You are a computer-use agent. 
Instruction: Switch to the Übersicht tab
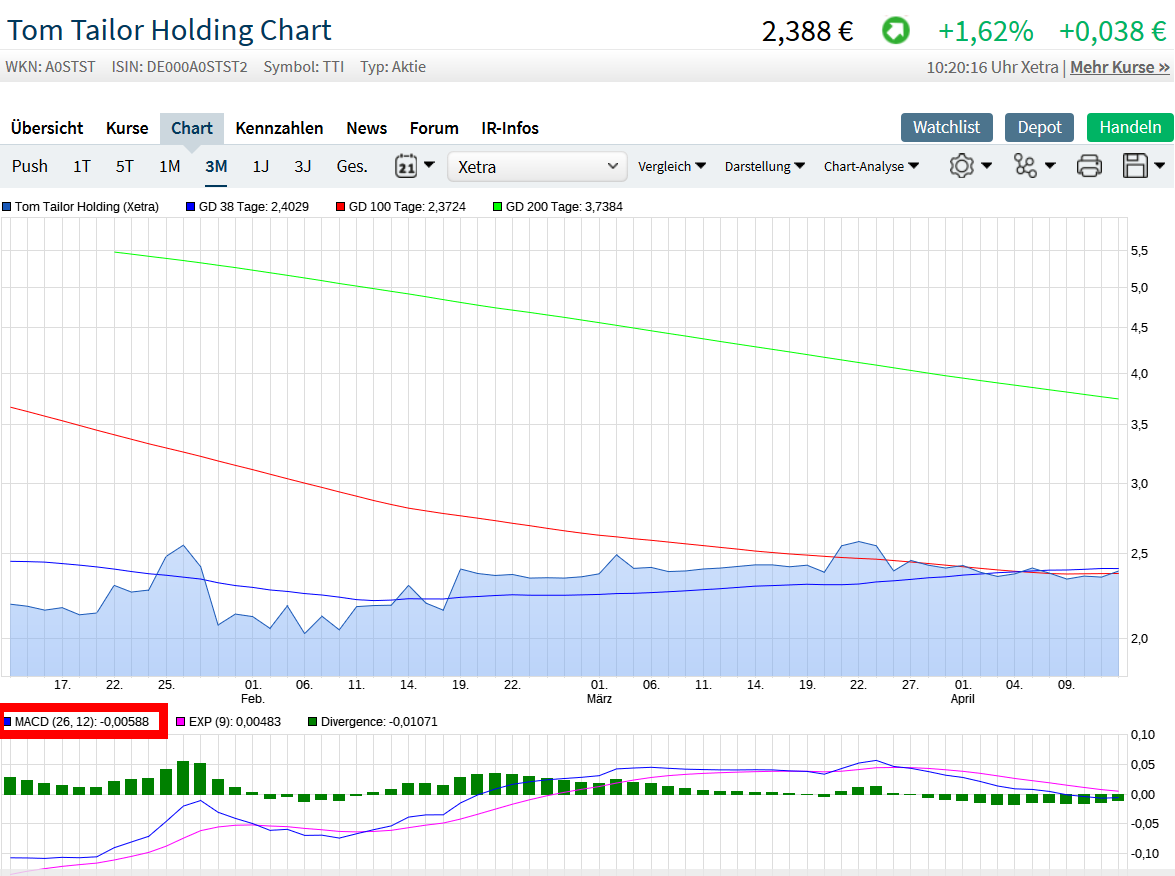pos(47,128)
